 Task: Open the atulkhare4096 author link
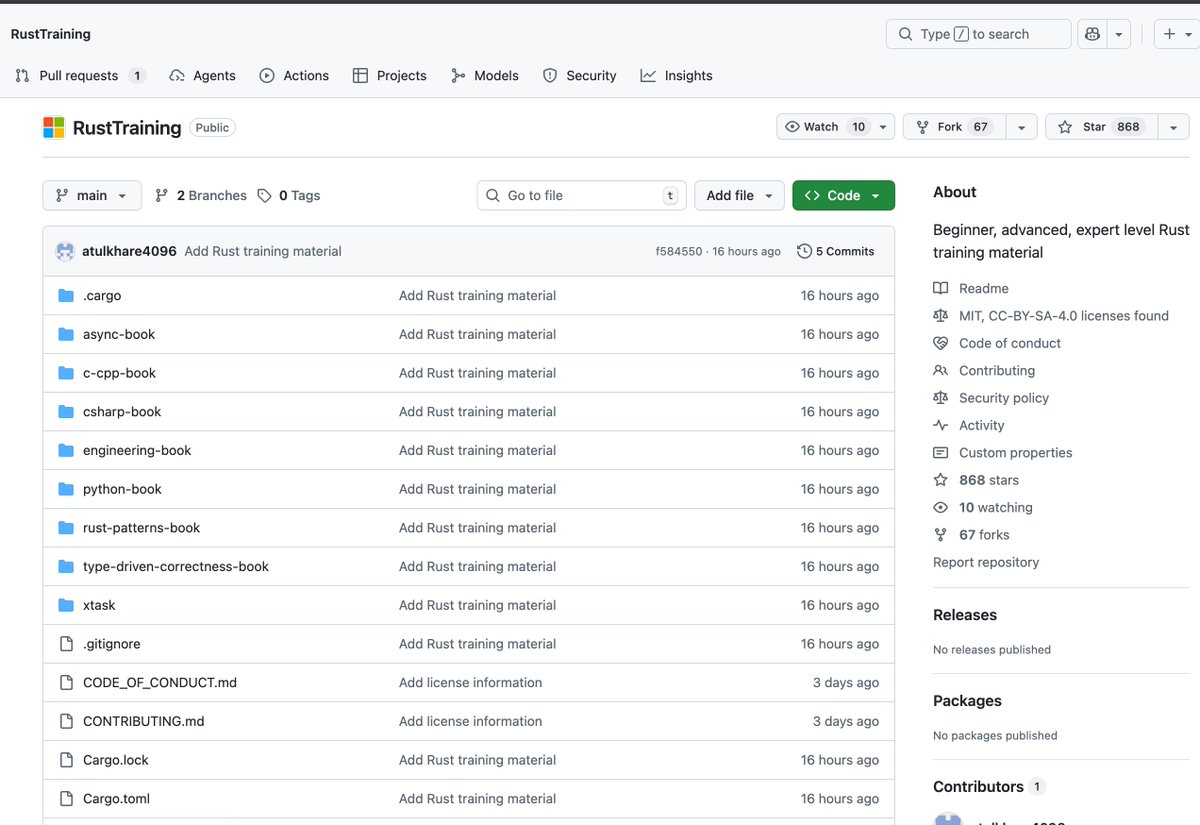point(129,251)
